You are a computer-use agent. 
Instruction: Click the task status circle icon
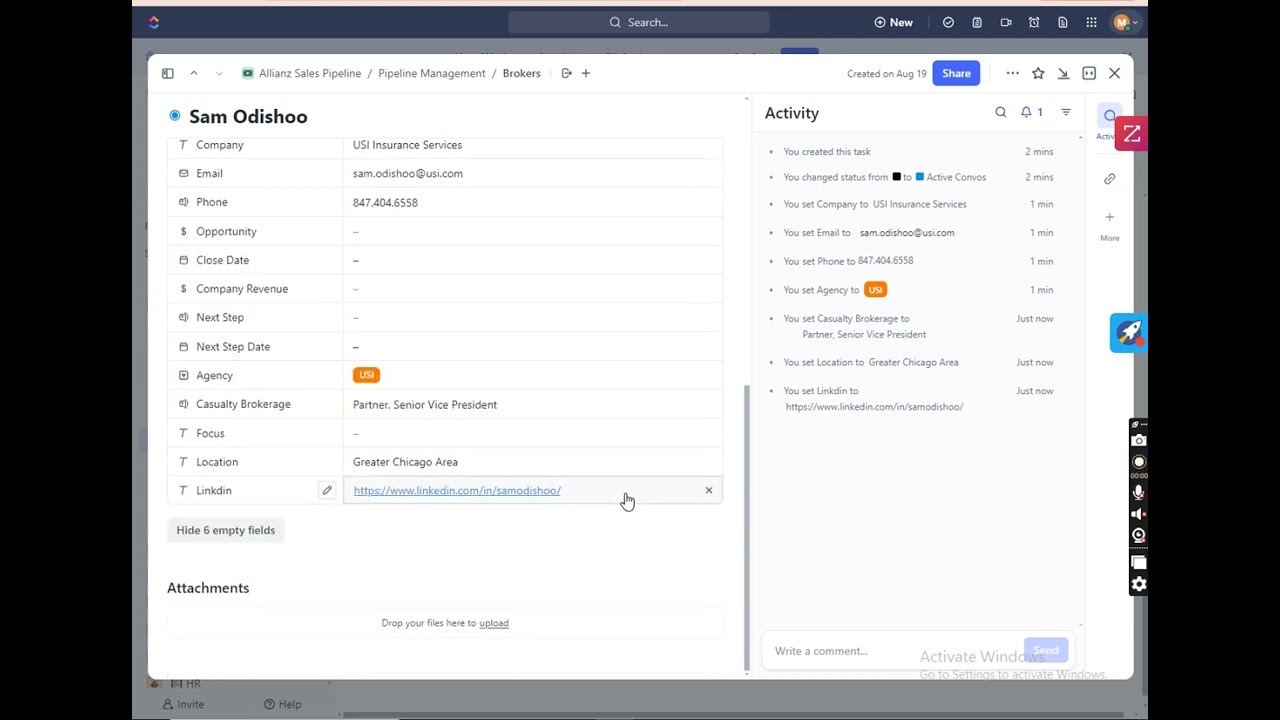point(175,116)
